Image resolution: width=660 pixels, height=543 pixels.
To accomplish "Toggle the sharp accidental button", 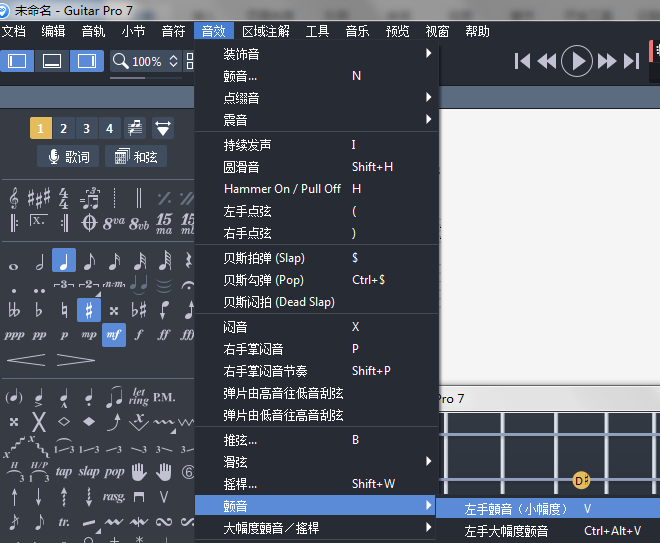I will click(89, 310).
